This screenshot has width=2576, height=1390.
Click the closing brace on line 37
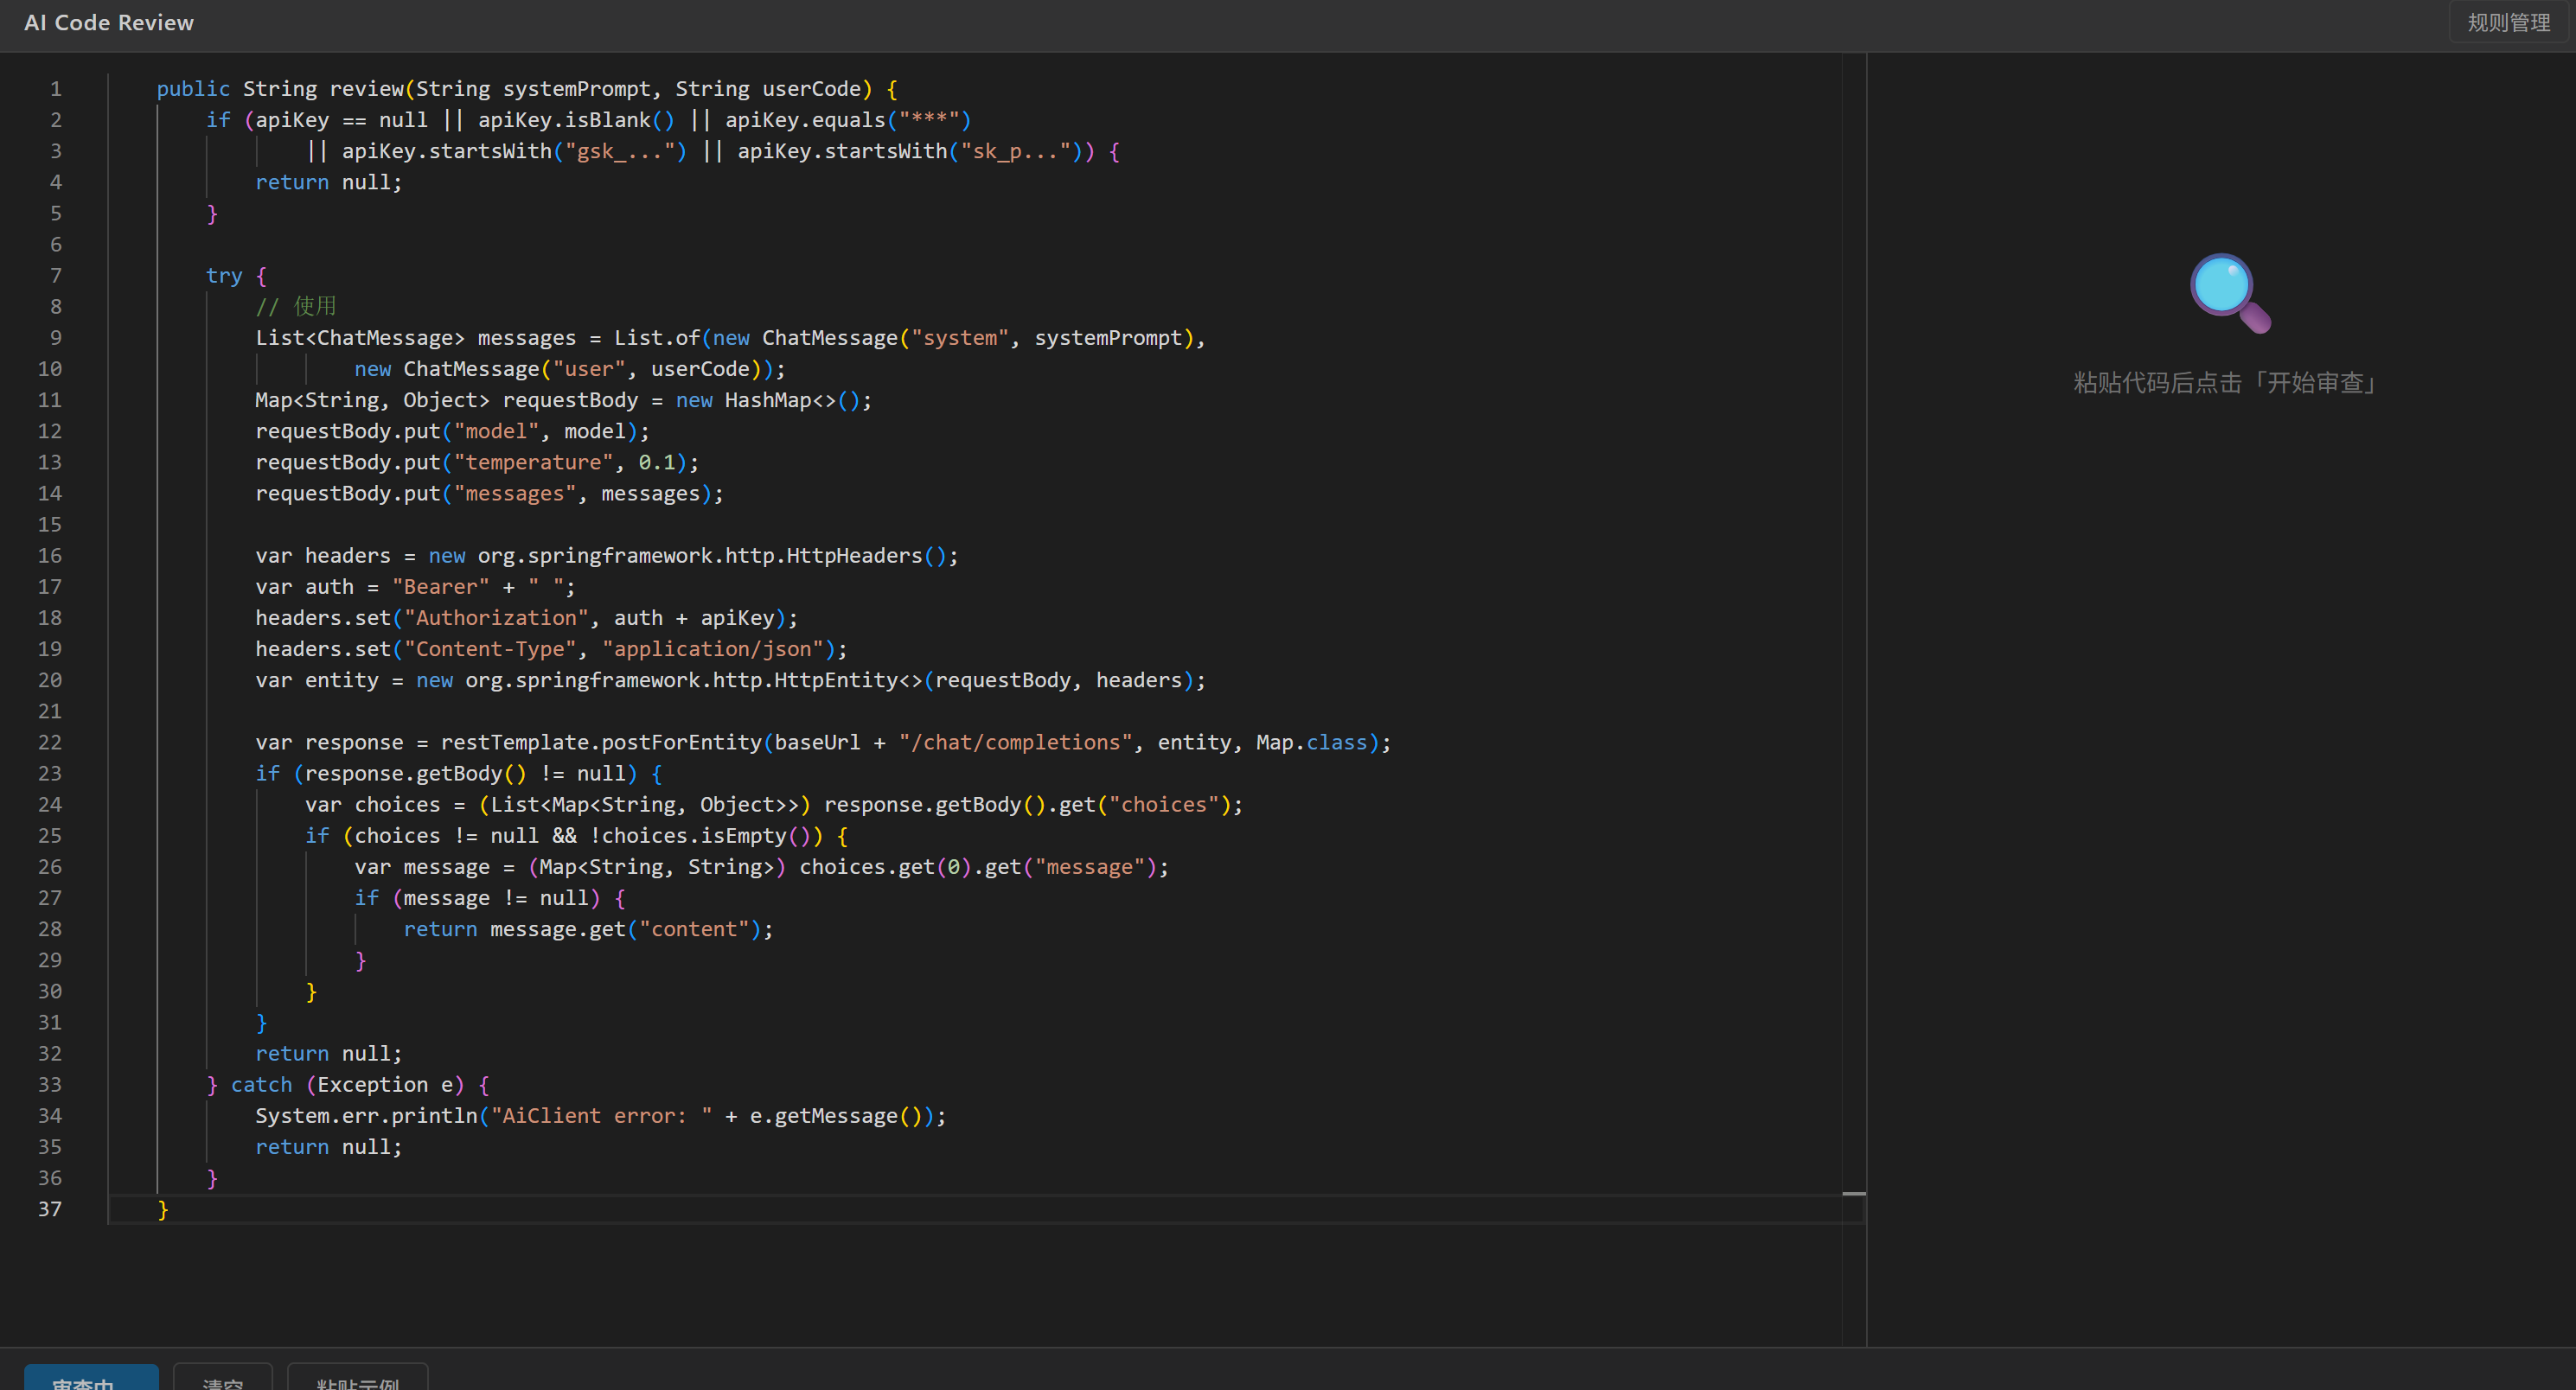(163, 1209)
